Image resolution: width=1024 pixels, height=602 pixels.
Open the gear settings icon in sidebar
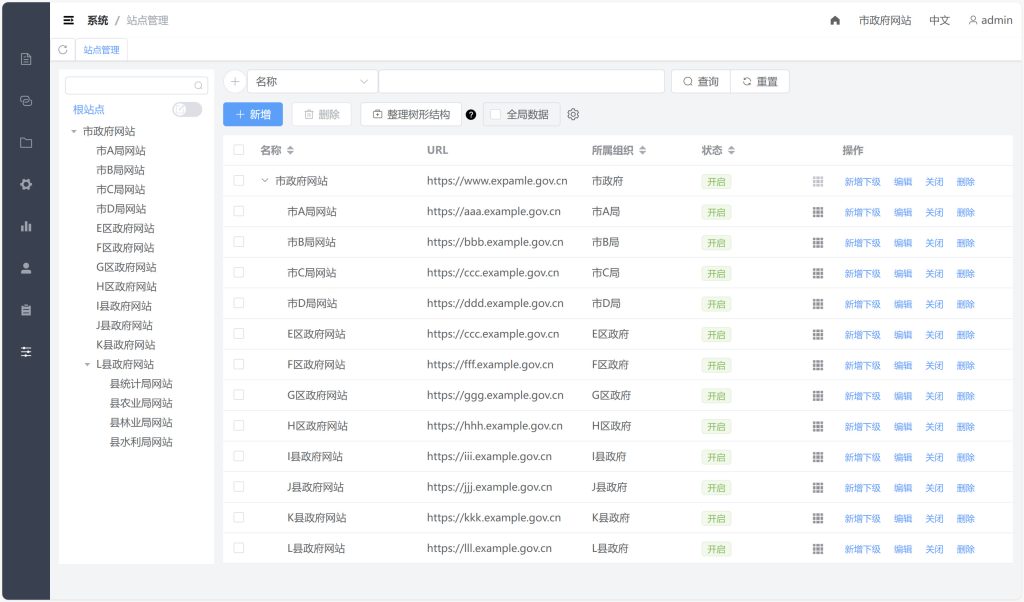point(26,185)
